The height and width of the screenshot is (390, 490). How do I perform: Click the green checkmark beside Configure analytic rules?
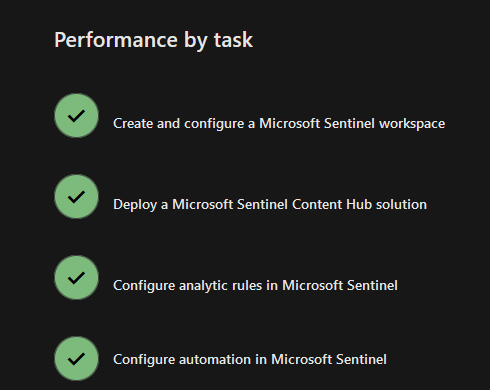tap(76, 278)
